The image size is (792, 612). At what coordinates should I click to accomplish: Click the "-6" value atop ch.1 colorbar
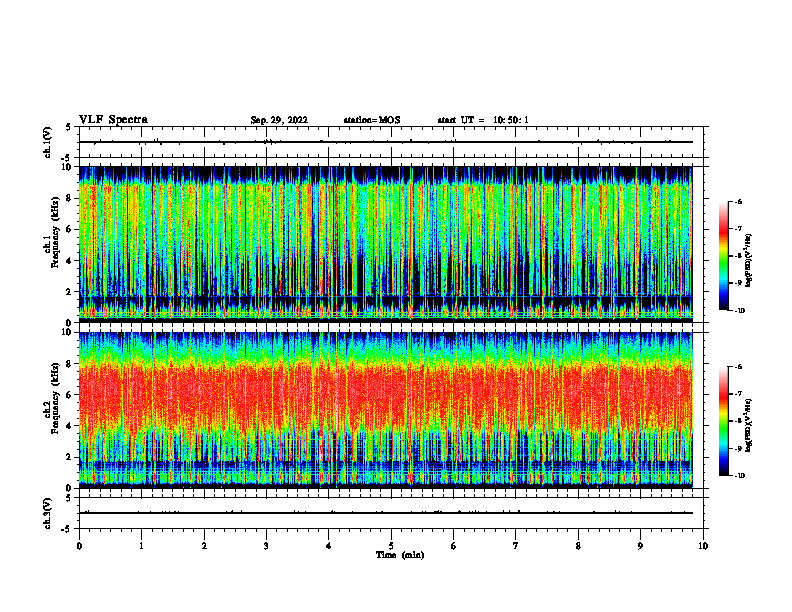click(x=738, y=201)
